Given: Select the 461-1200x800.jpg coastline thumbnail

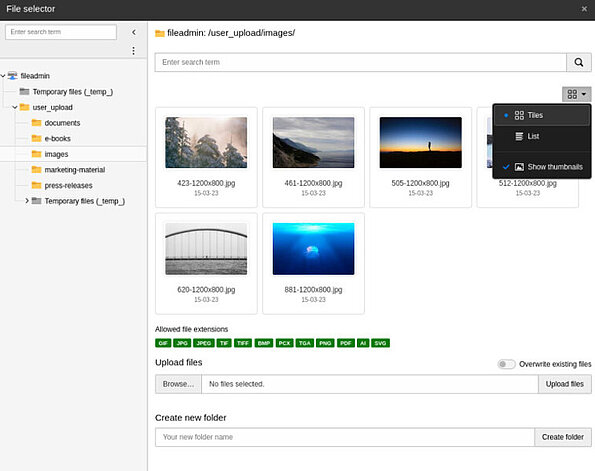Looking at the screenshot, I should [313, 142].
